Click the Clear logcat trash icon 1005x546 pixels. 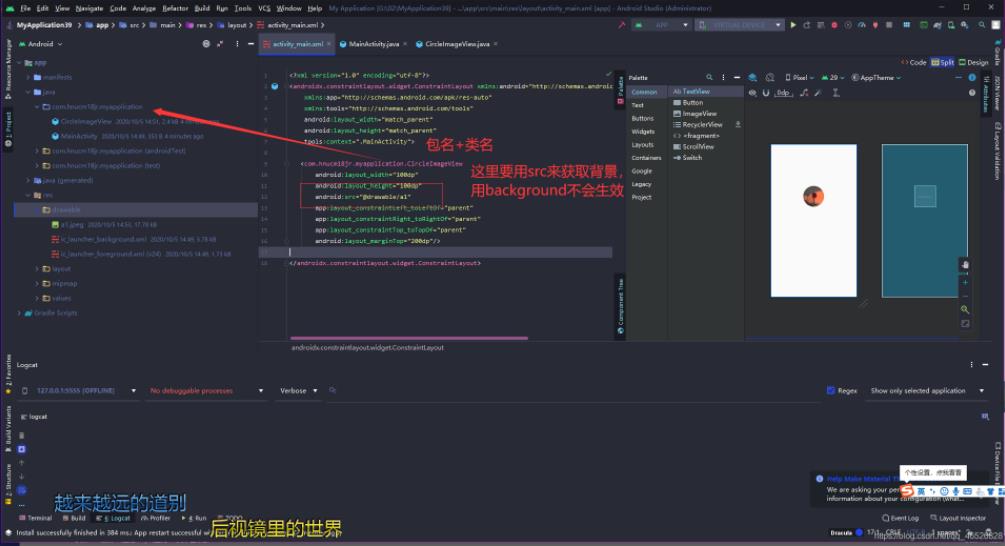pos(21,435)
